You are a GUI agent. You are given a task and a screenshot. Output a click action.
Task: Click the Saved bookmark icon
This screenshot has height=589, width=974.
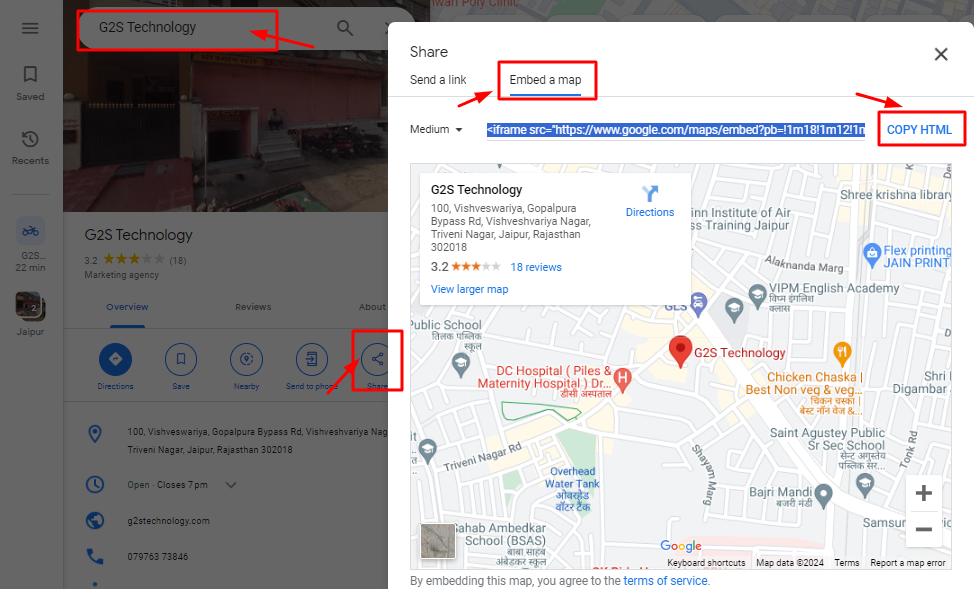(x=30, y=75)
